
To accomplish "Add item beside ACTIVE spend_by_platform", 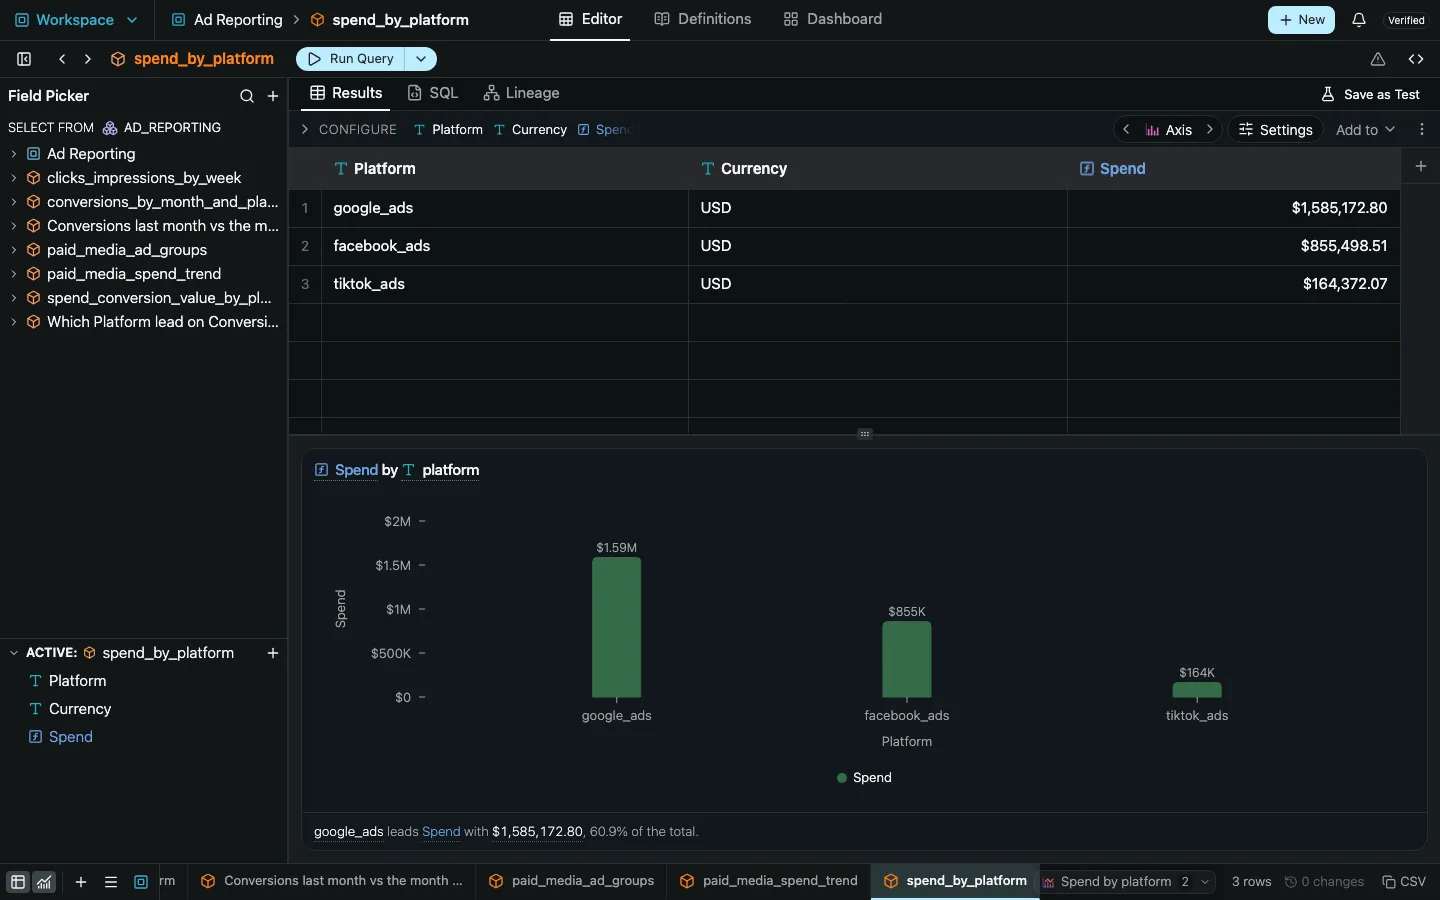I will (x=272, y=653).
